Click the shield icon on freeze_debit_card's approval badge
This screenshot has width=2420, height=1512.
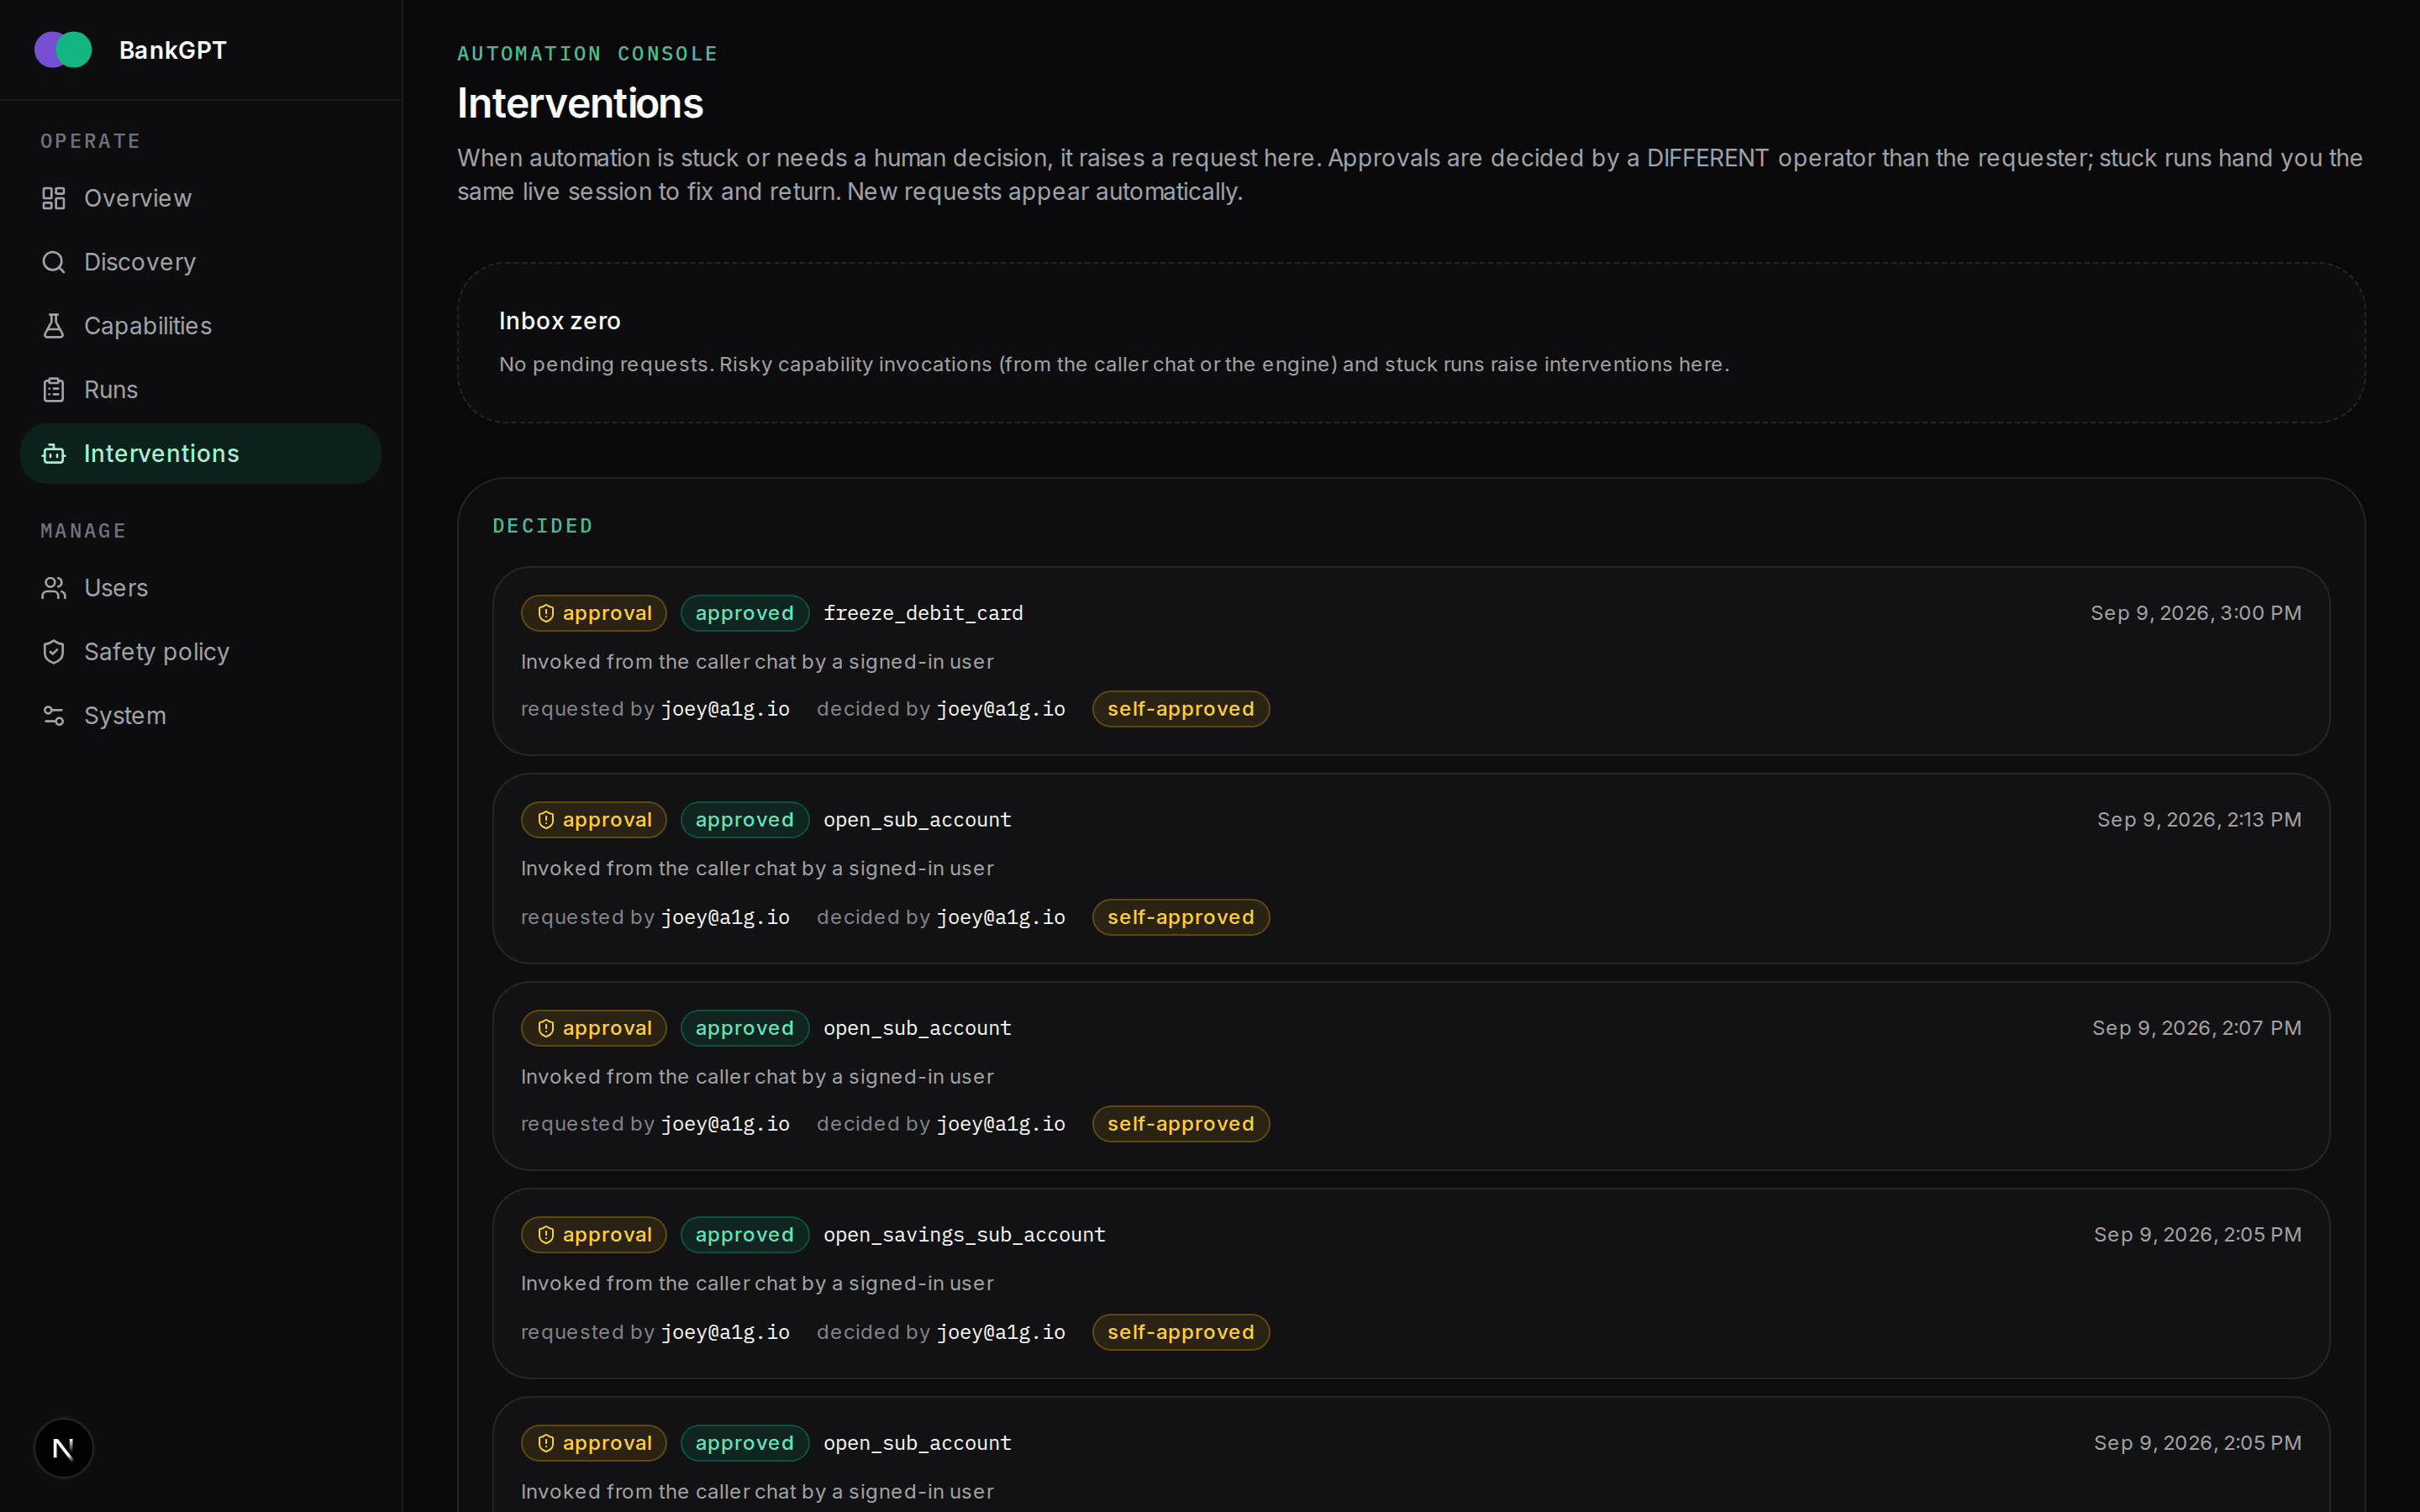[x=546, y=613]
